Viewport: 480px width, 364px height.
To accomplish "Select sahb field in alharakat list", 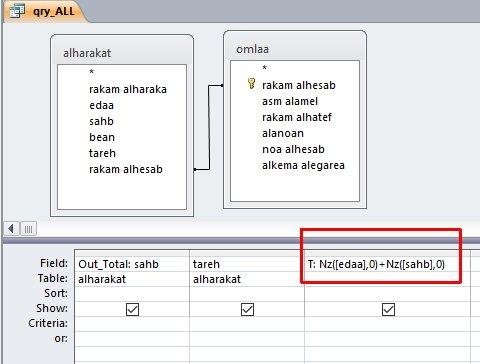I will click(x=101, y=121).
